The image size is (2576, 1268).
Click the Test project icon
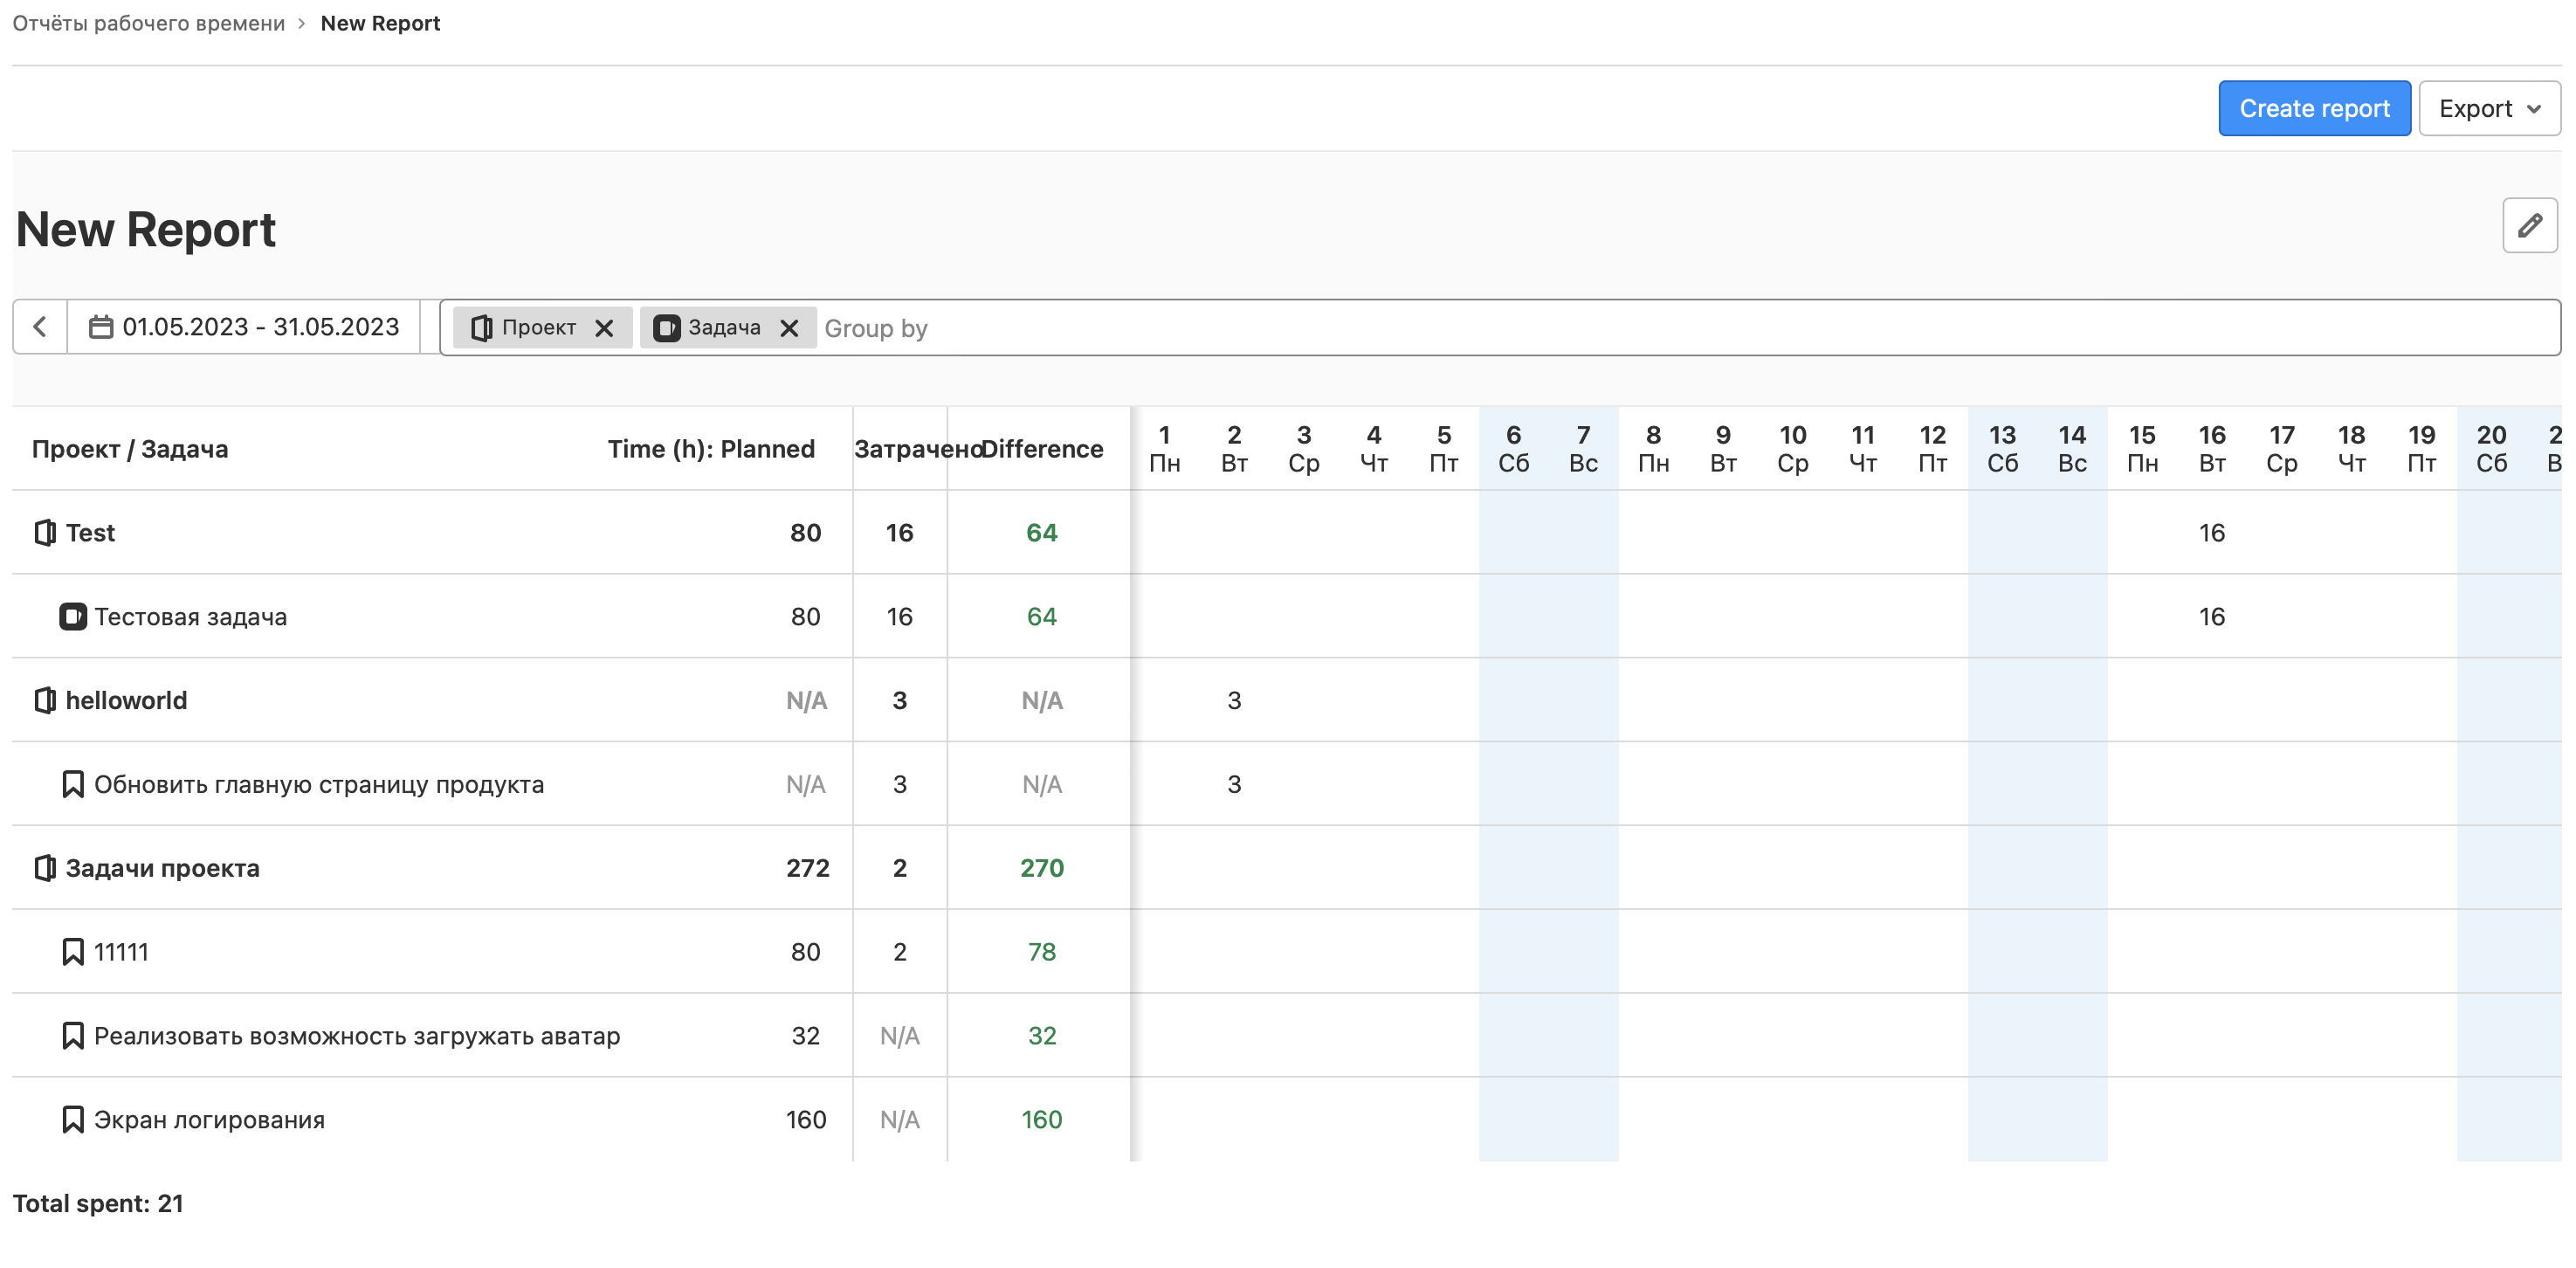point(44,533)
